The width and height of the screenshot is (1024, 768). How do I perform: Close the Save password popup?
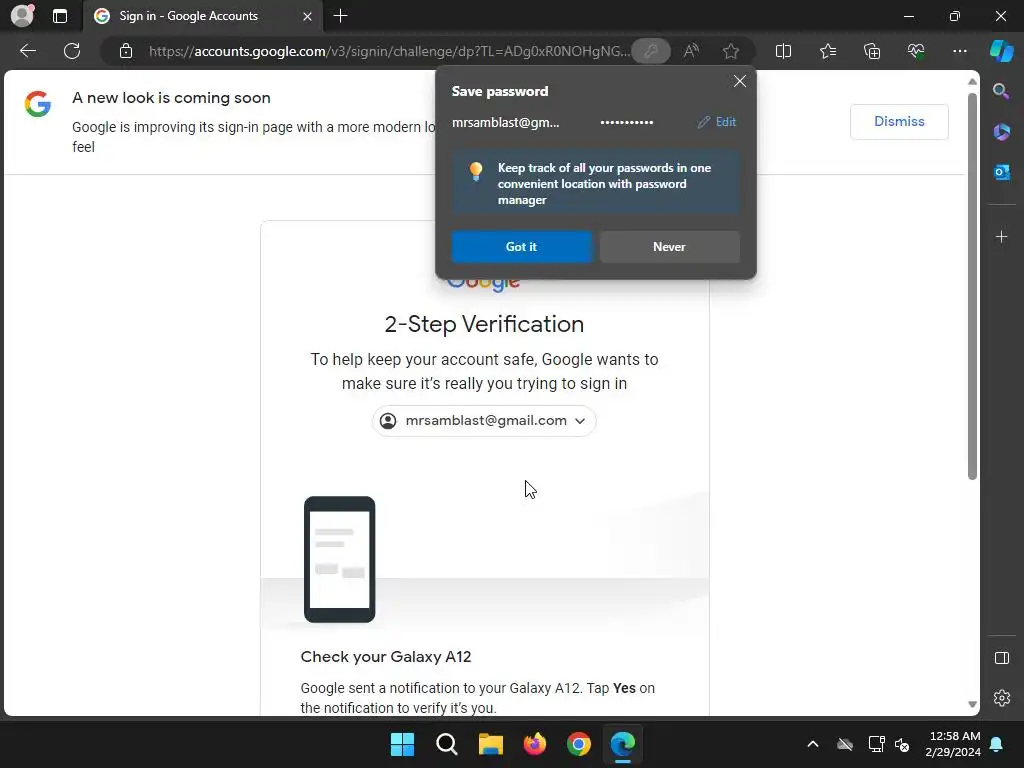[x=739, y=81]
